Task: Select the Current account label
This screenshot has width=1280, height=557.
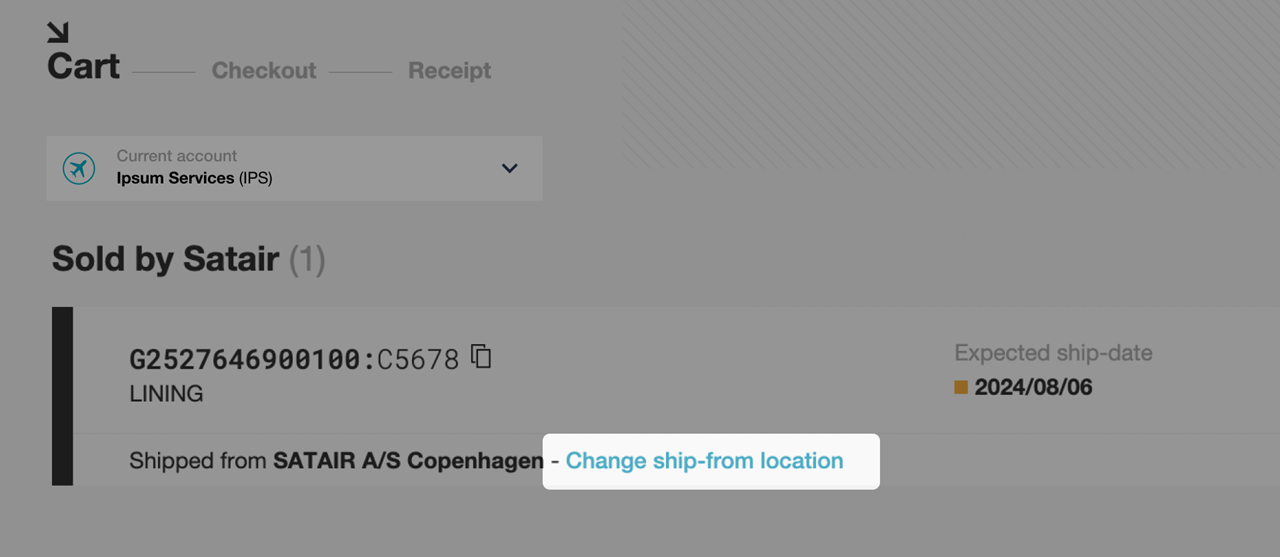Action: 177,156
